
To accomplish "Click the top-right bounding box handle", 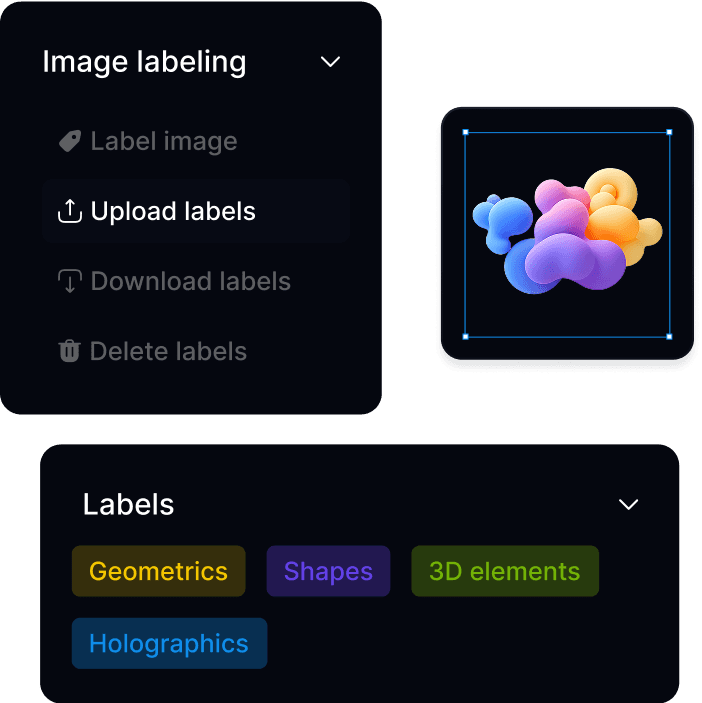I will pos(669,132).
